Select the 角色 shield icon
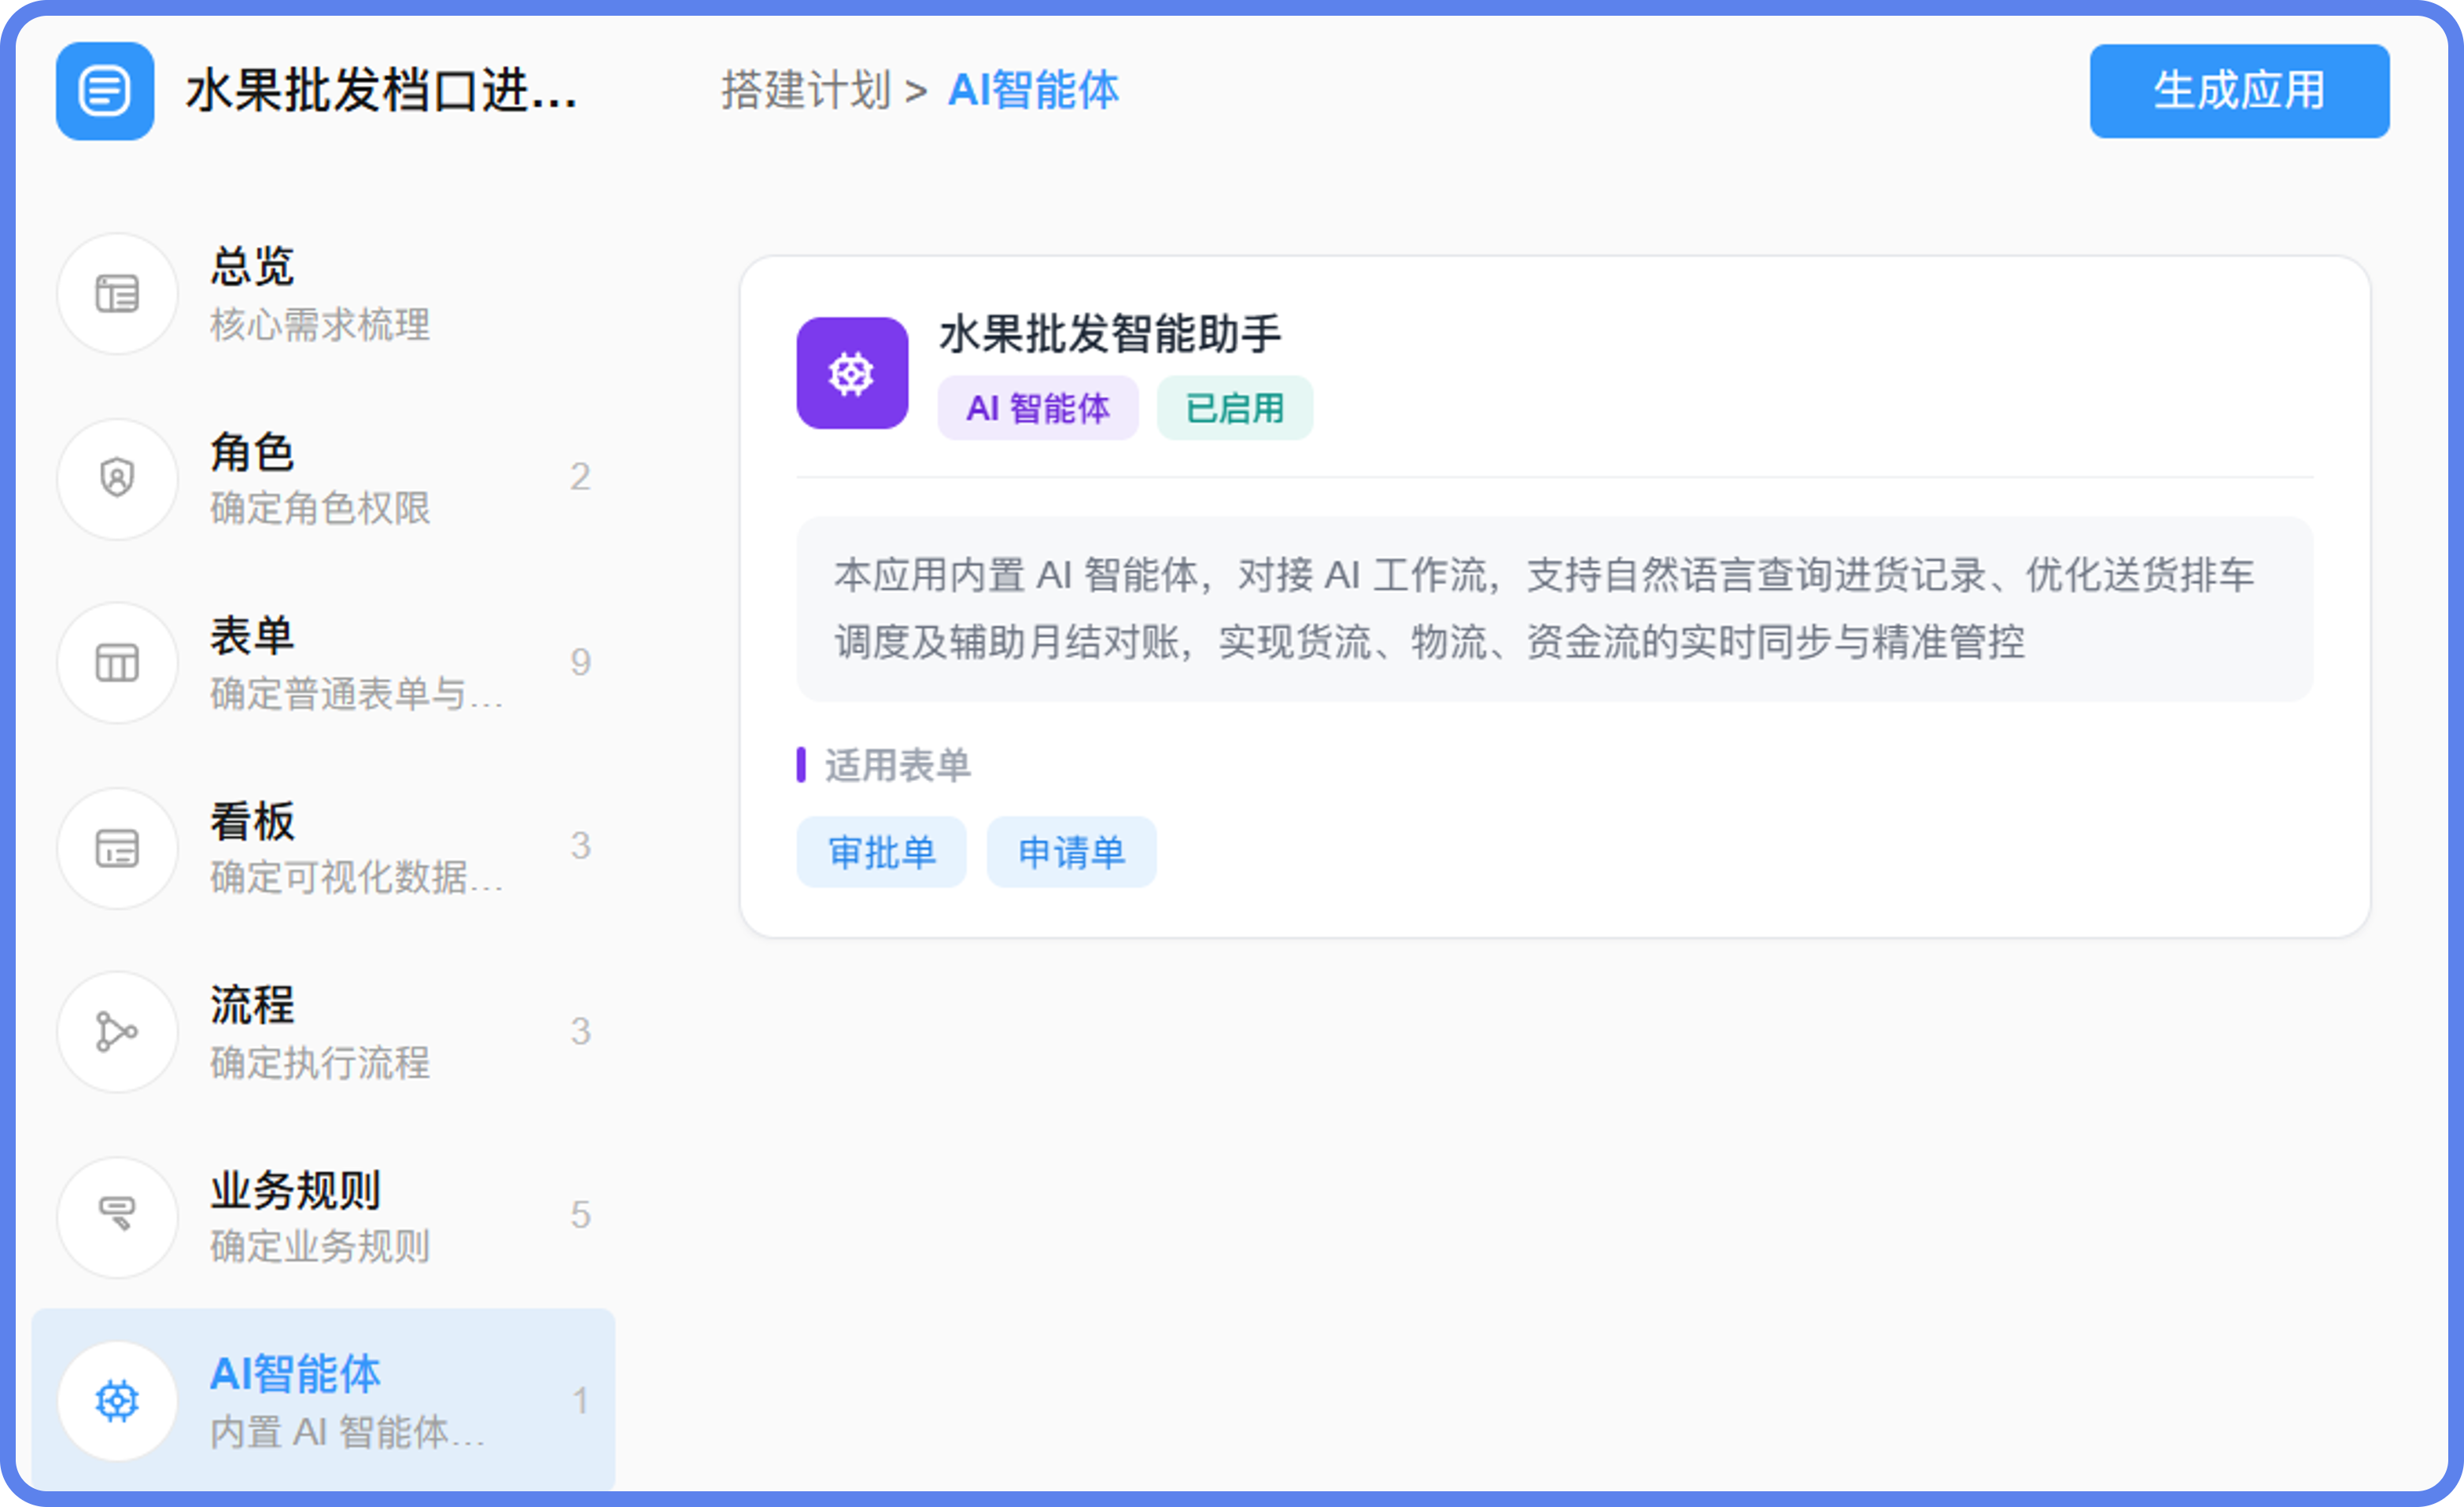The width and height of the screenshot is (2464, 1507). (117, 478)
